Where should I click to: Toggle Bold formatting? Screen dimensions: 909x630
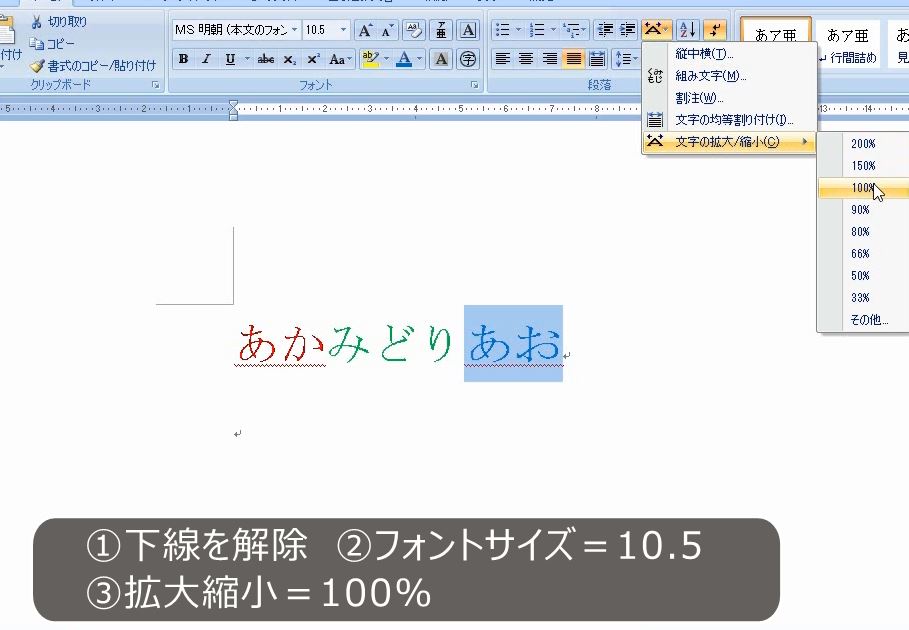tap(183, 59)
